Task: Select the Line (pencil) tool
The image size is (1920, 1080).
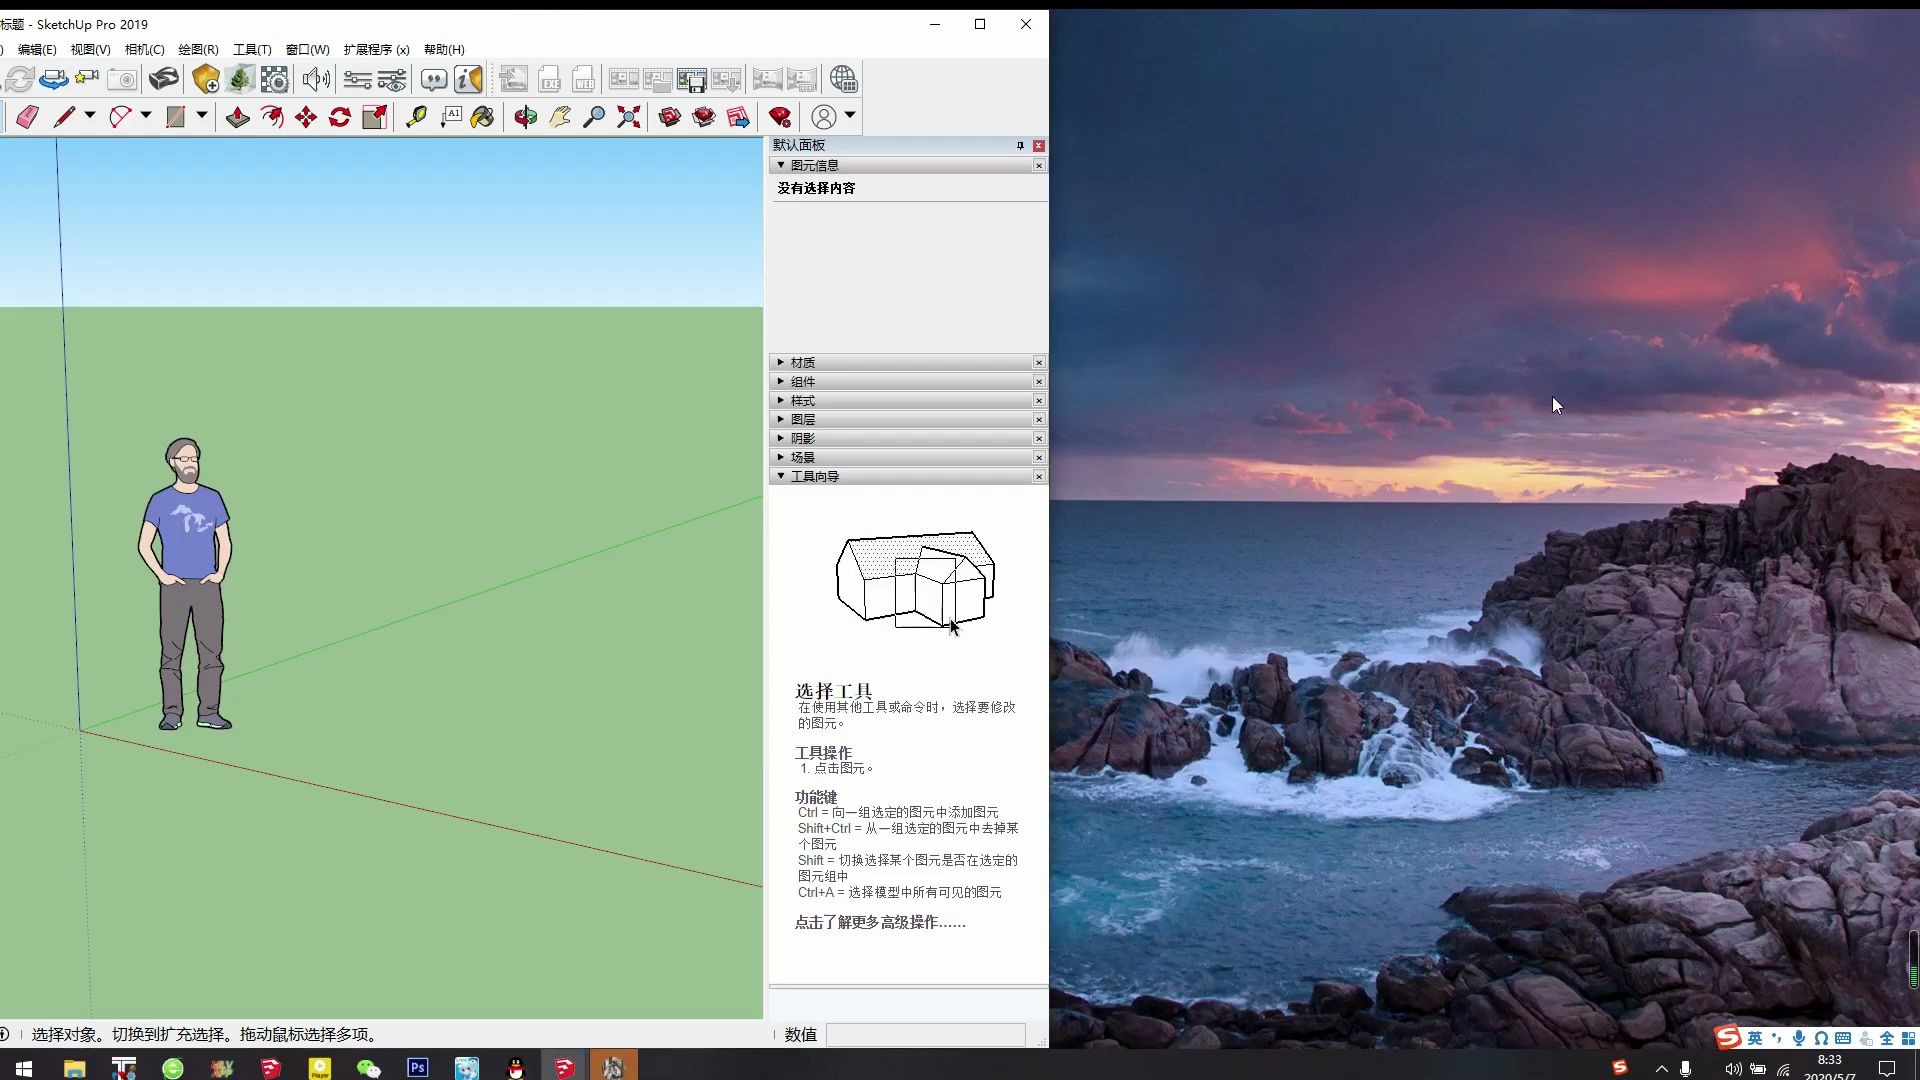Action: 64,117
